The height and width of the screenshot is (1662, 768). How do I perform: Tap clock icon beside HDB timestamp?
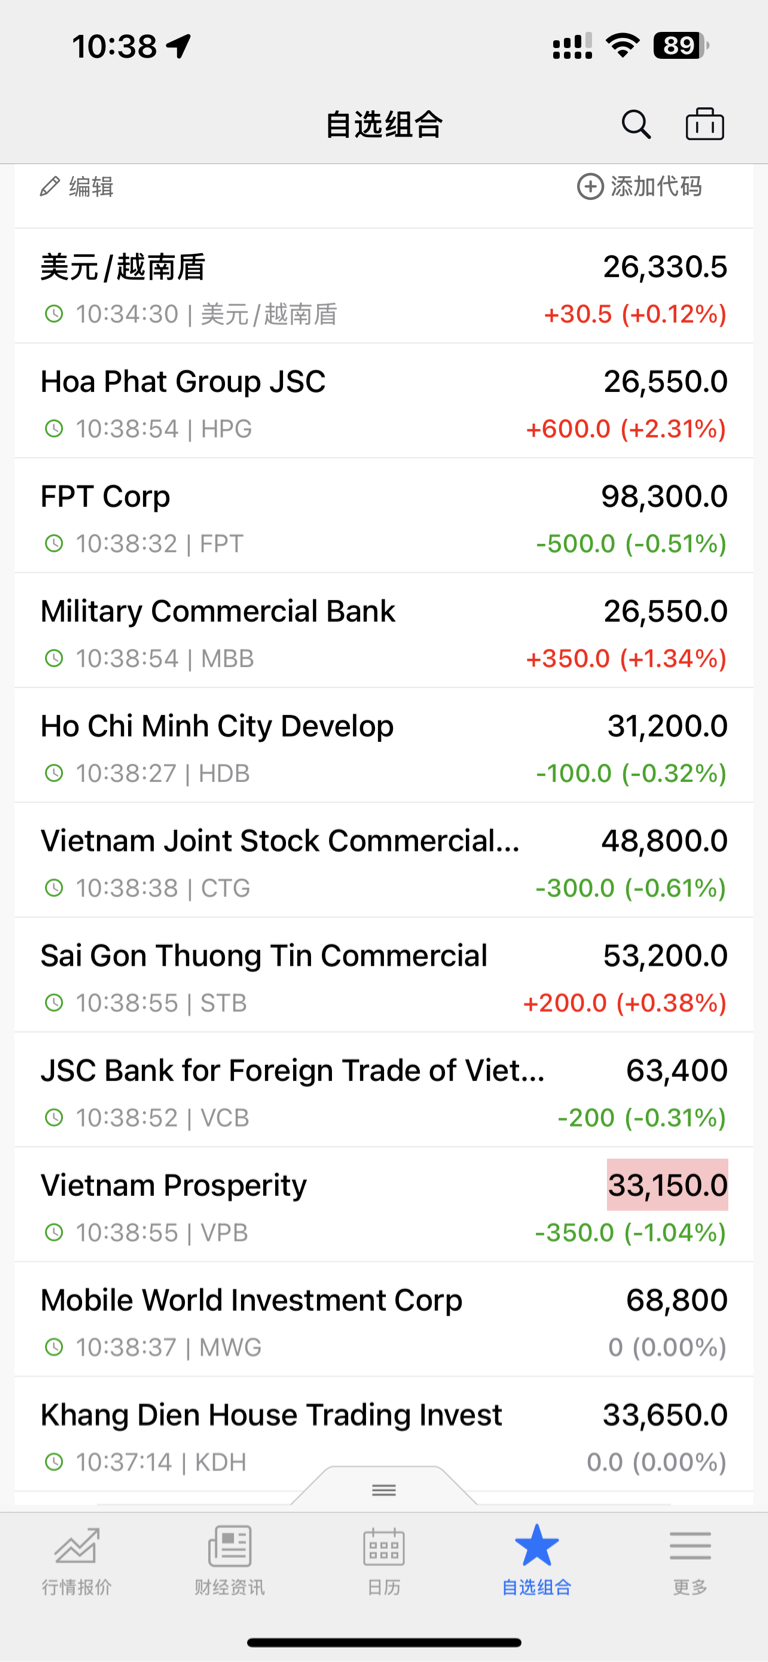pyautogui.click(x=54, y=773)
